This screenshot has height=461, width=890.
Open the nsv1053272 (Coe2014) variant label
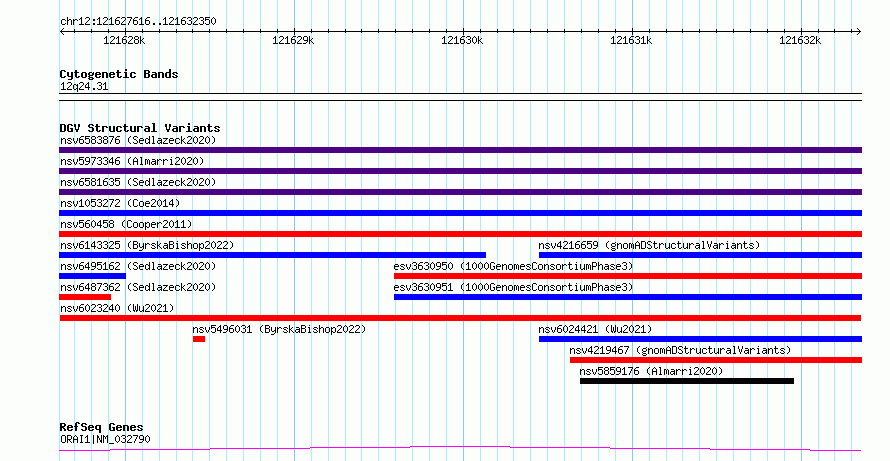(120, 203)
